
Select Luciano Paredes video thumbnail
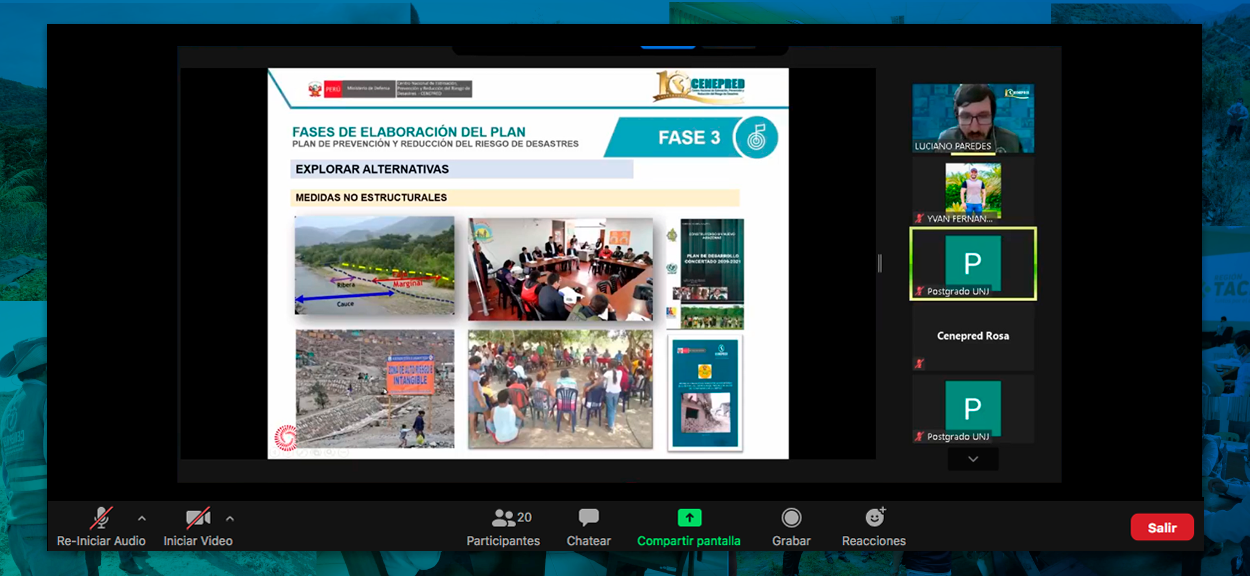[x=973, y=118]
